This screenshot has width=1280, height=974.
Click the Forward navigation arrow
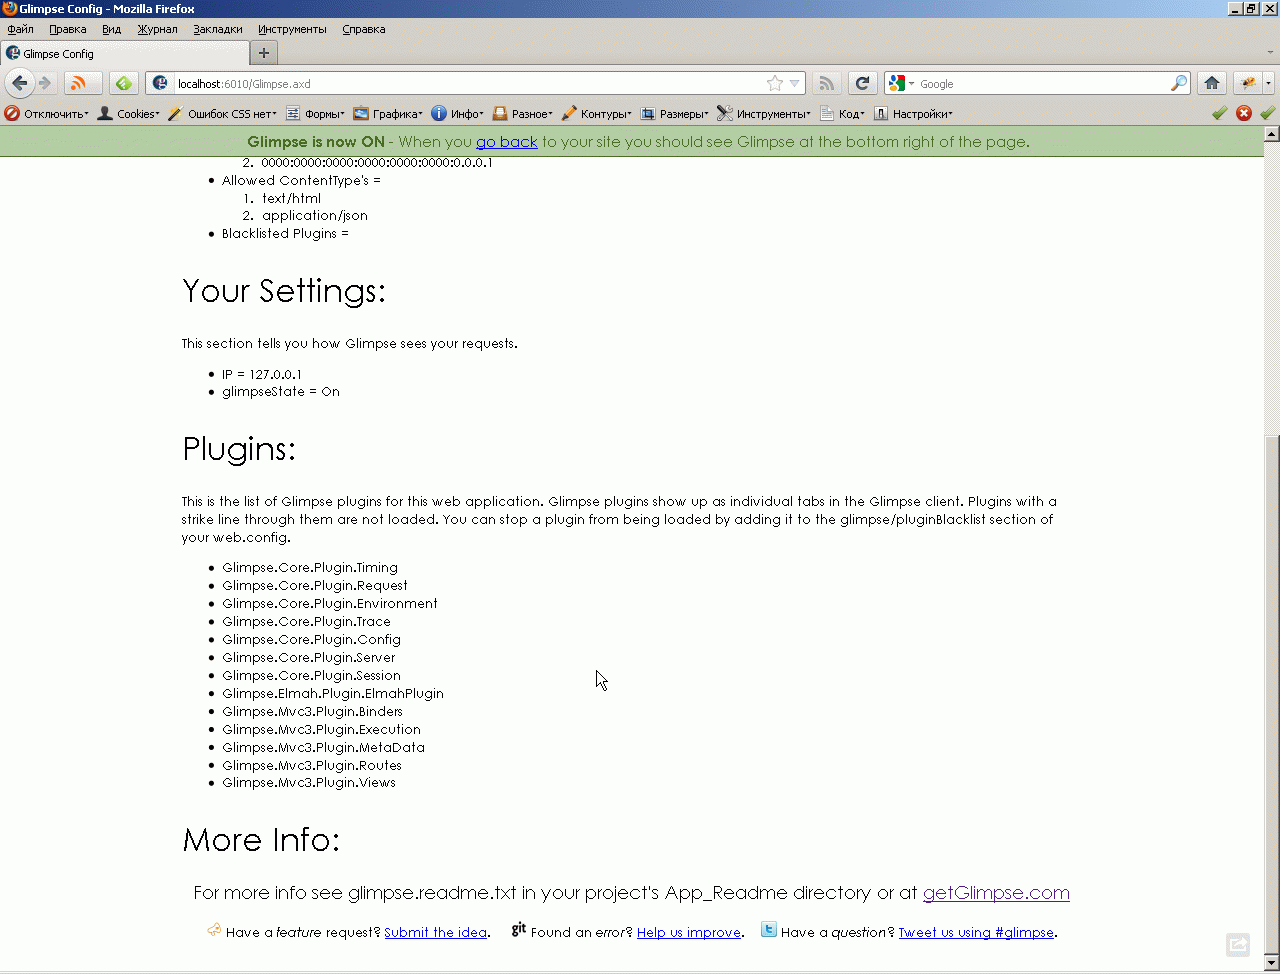tap(44, 83)
